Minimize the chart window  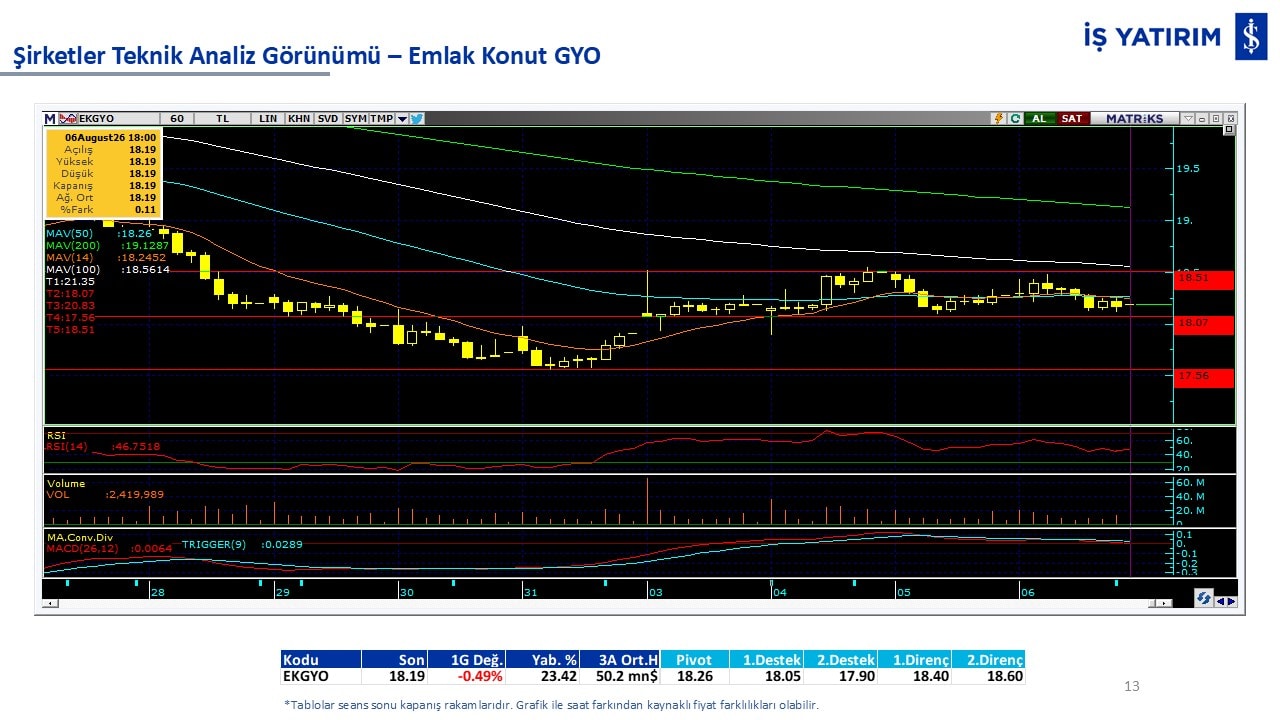pos(1203,118)
